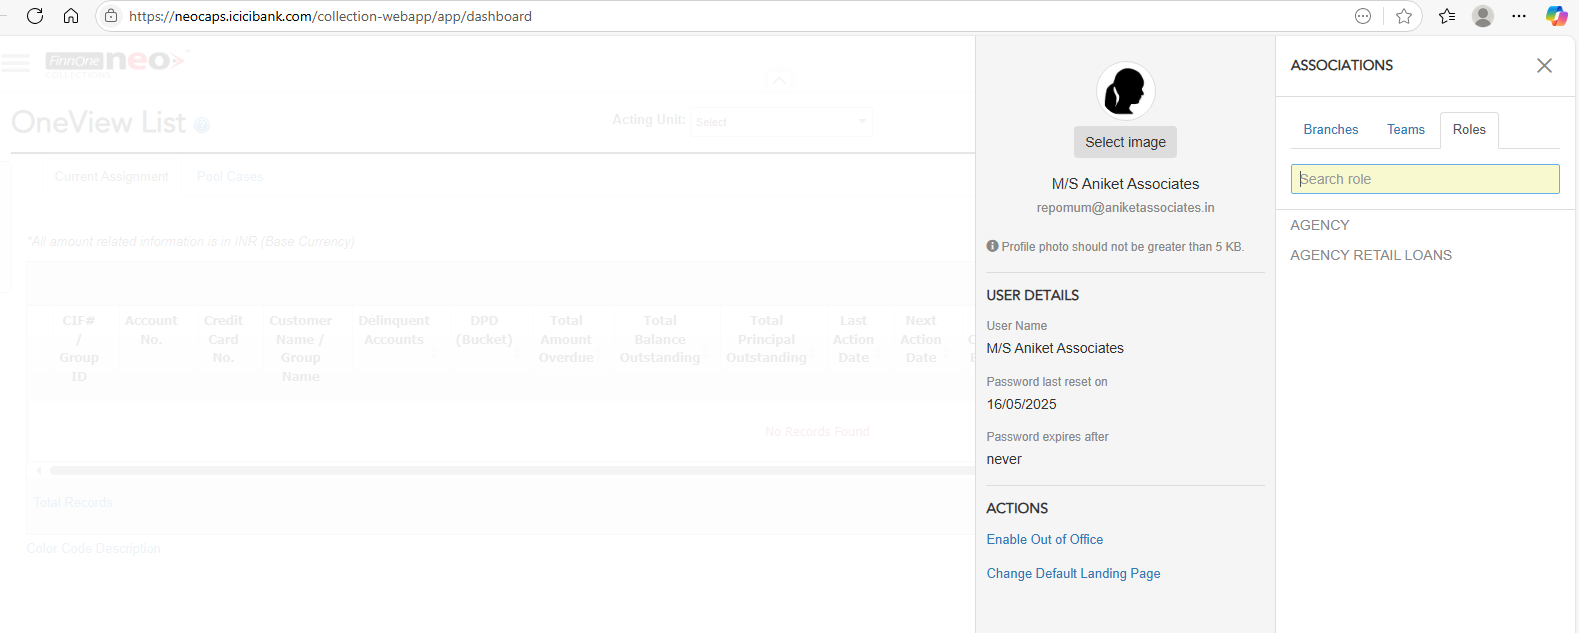
Task: Open Change Default Landing Page link
Action: (1073, 573)
